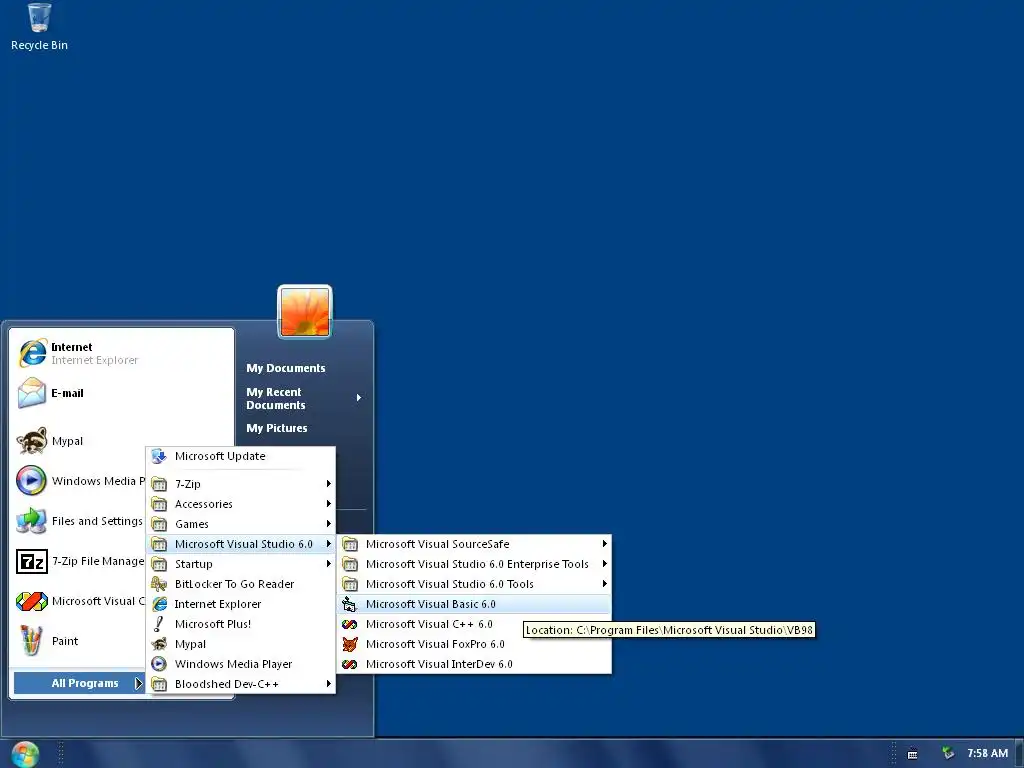Image resolution: width=1024 pixels, height=768 pixels.
Task: Click the BitLocker To Go Reader icon
Action: [159, 584]
